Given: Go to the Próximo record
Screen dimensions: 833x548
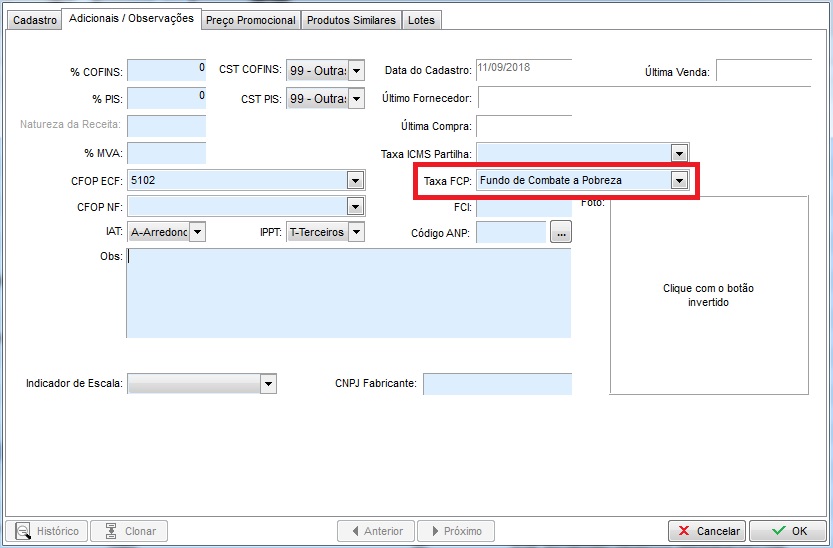Looking at the screenshot, I should 455,531.
